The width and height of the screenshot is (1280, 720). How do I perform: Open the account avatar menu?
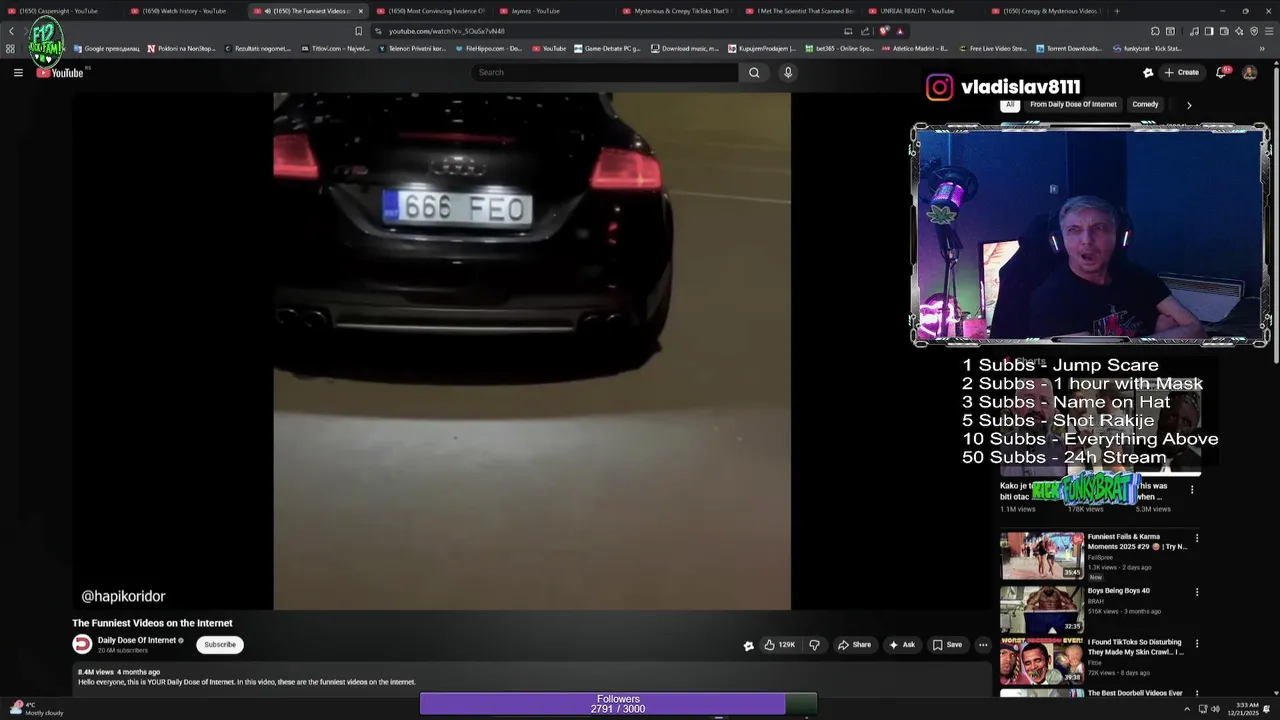(x=1249, y=72)
